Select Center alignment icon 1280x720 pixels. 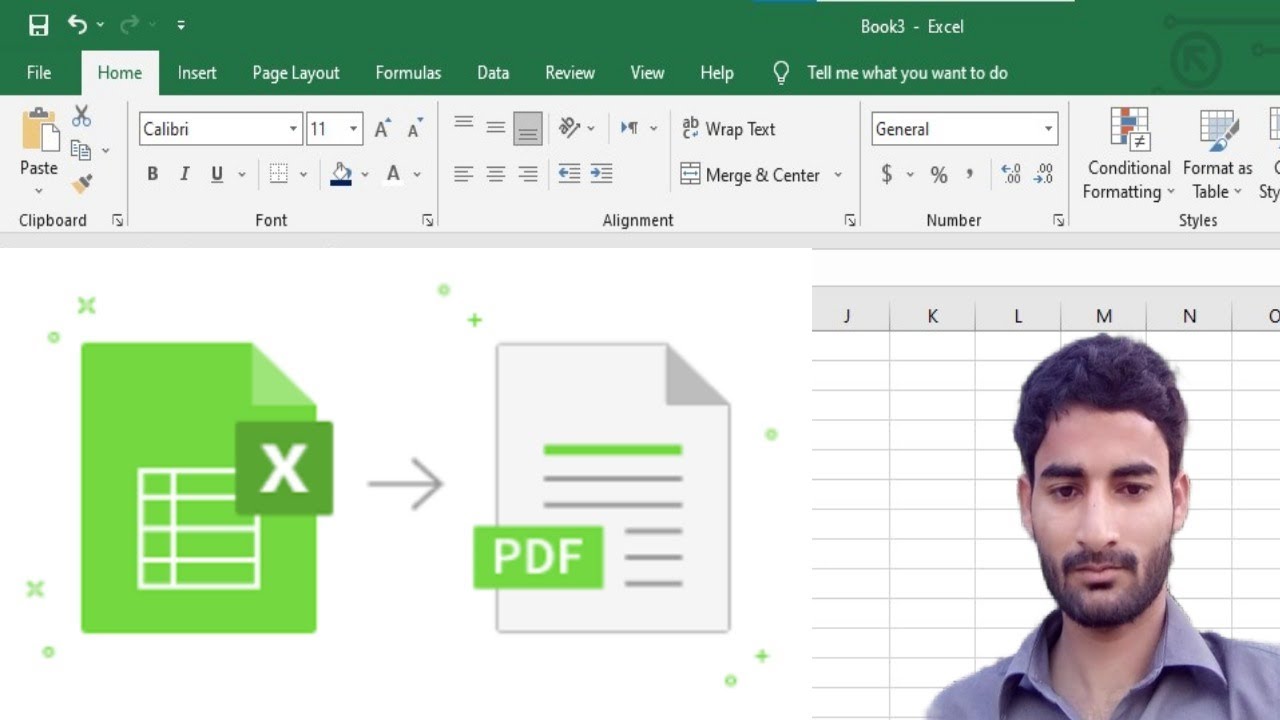[x=496, y=174]
